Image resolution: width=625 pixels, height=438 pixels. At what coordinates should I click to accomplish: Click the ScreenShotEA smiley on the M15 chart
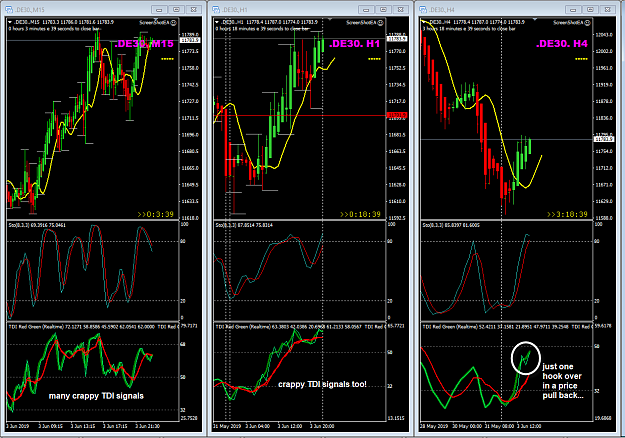[174, 23]
